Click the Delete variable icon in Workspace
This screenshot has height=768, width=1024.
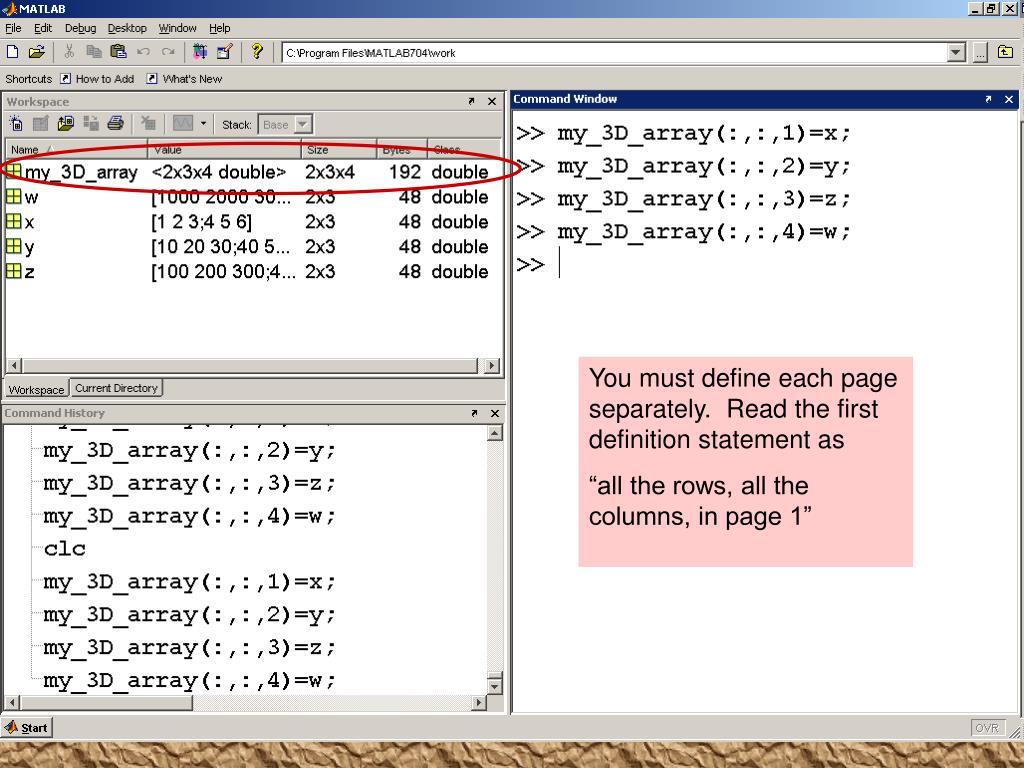[x=149, y=123]
